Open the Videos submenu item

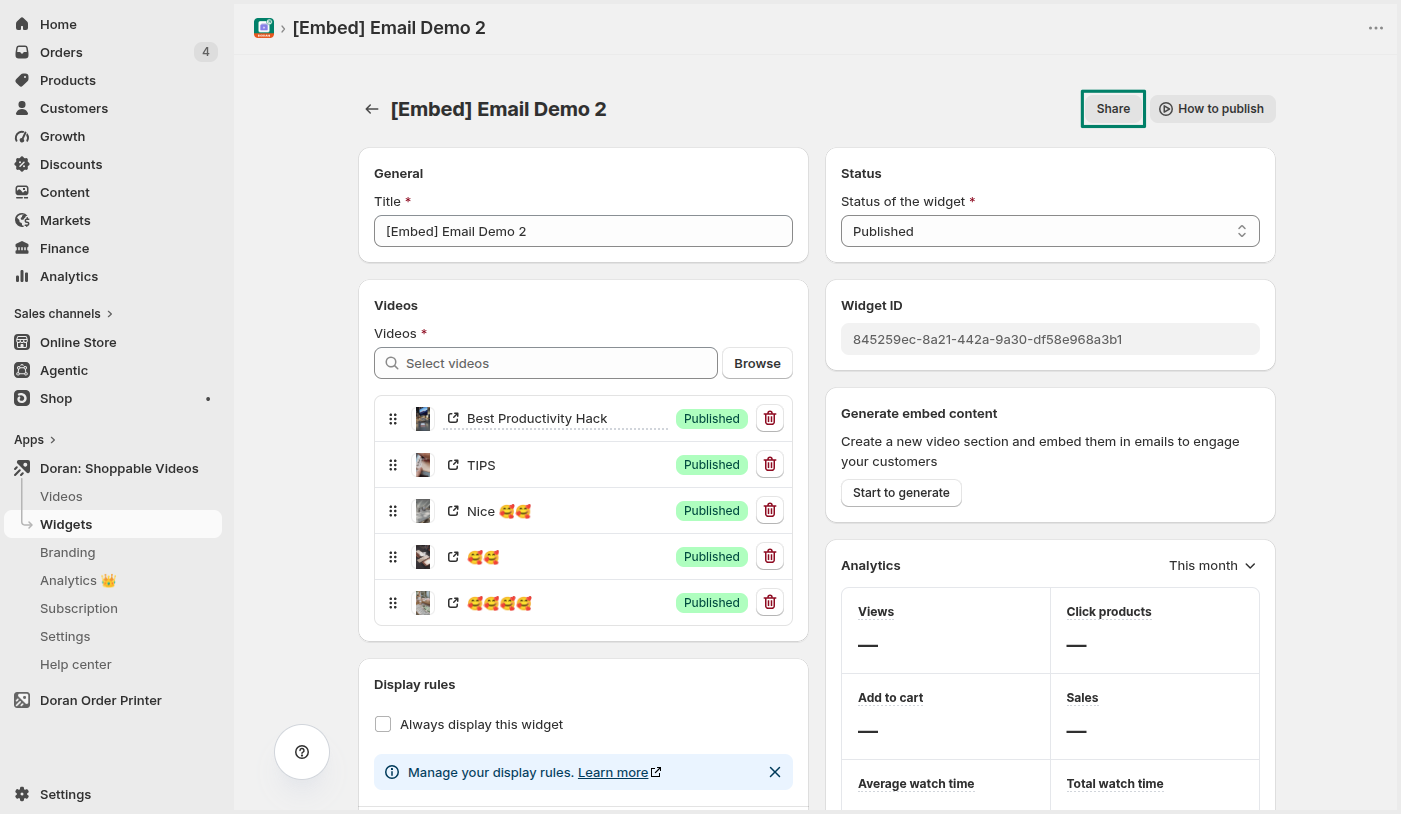coord(61,496)
